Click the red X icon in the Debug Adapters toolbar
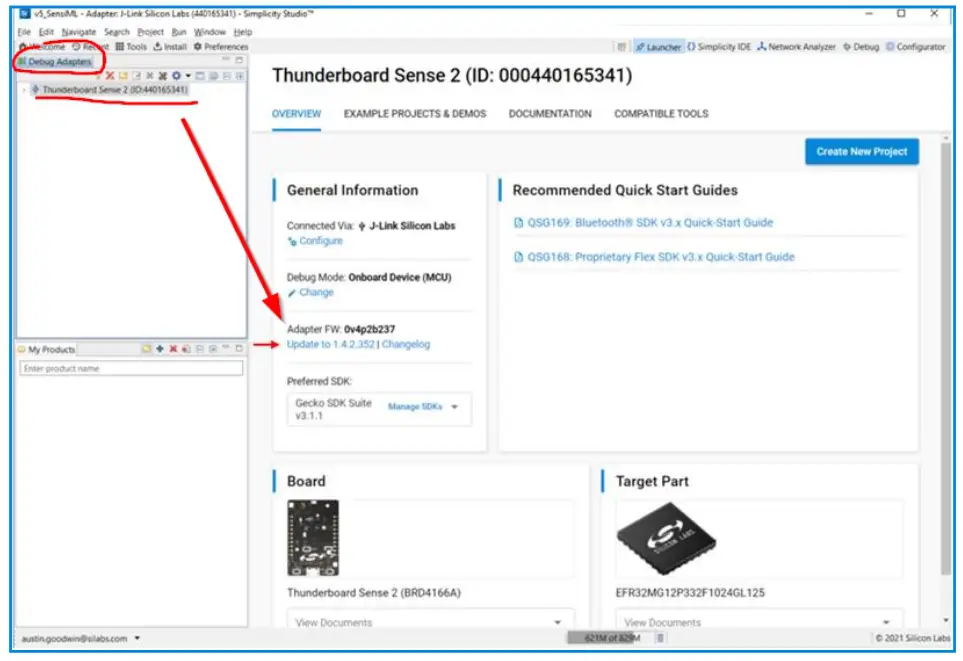The width and height of the screenshot is (963, 661). pos(110,76)
